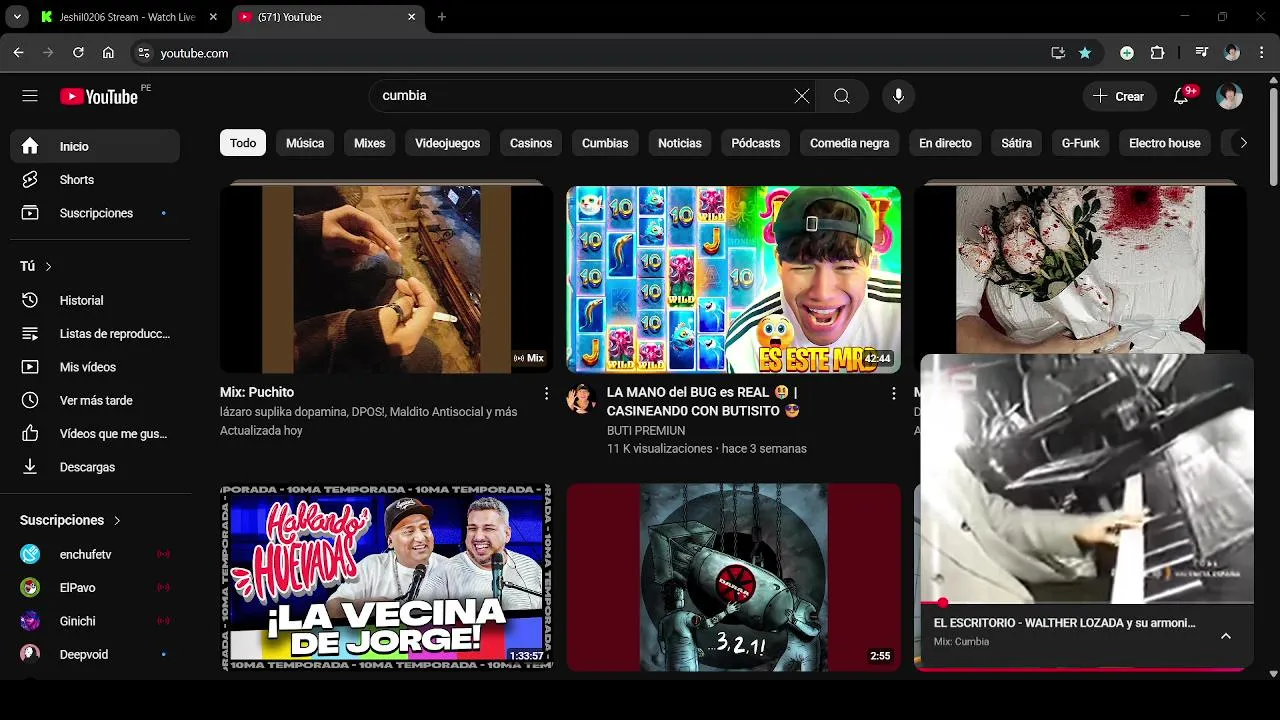Viewport: 1280px width, 720px height.
Task: Select the Cumbias filter chip
Action: click(x=605, y=143)
